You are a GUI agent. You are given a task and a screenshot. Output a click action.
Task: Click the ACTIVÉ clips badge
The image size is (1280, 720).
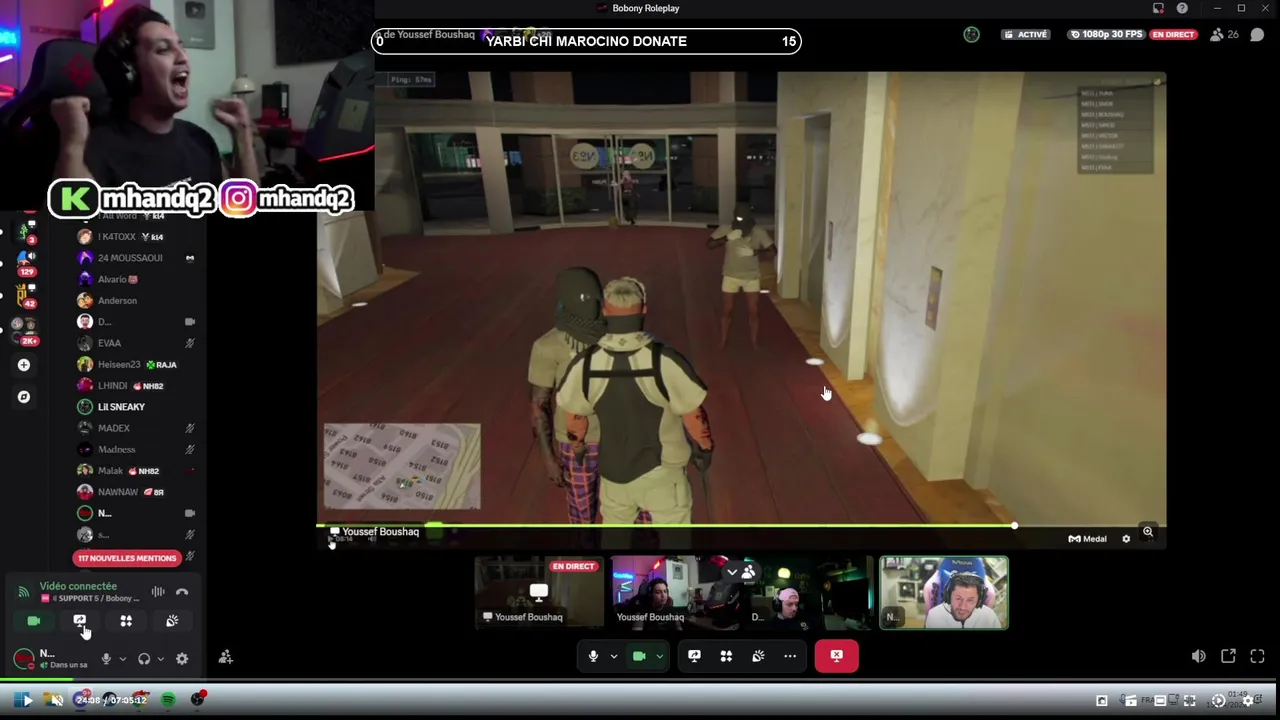click(1025, 34)
